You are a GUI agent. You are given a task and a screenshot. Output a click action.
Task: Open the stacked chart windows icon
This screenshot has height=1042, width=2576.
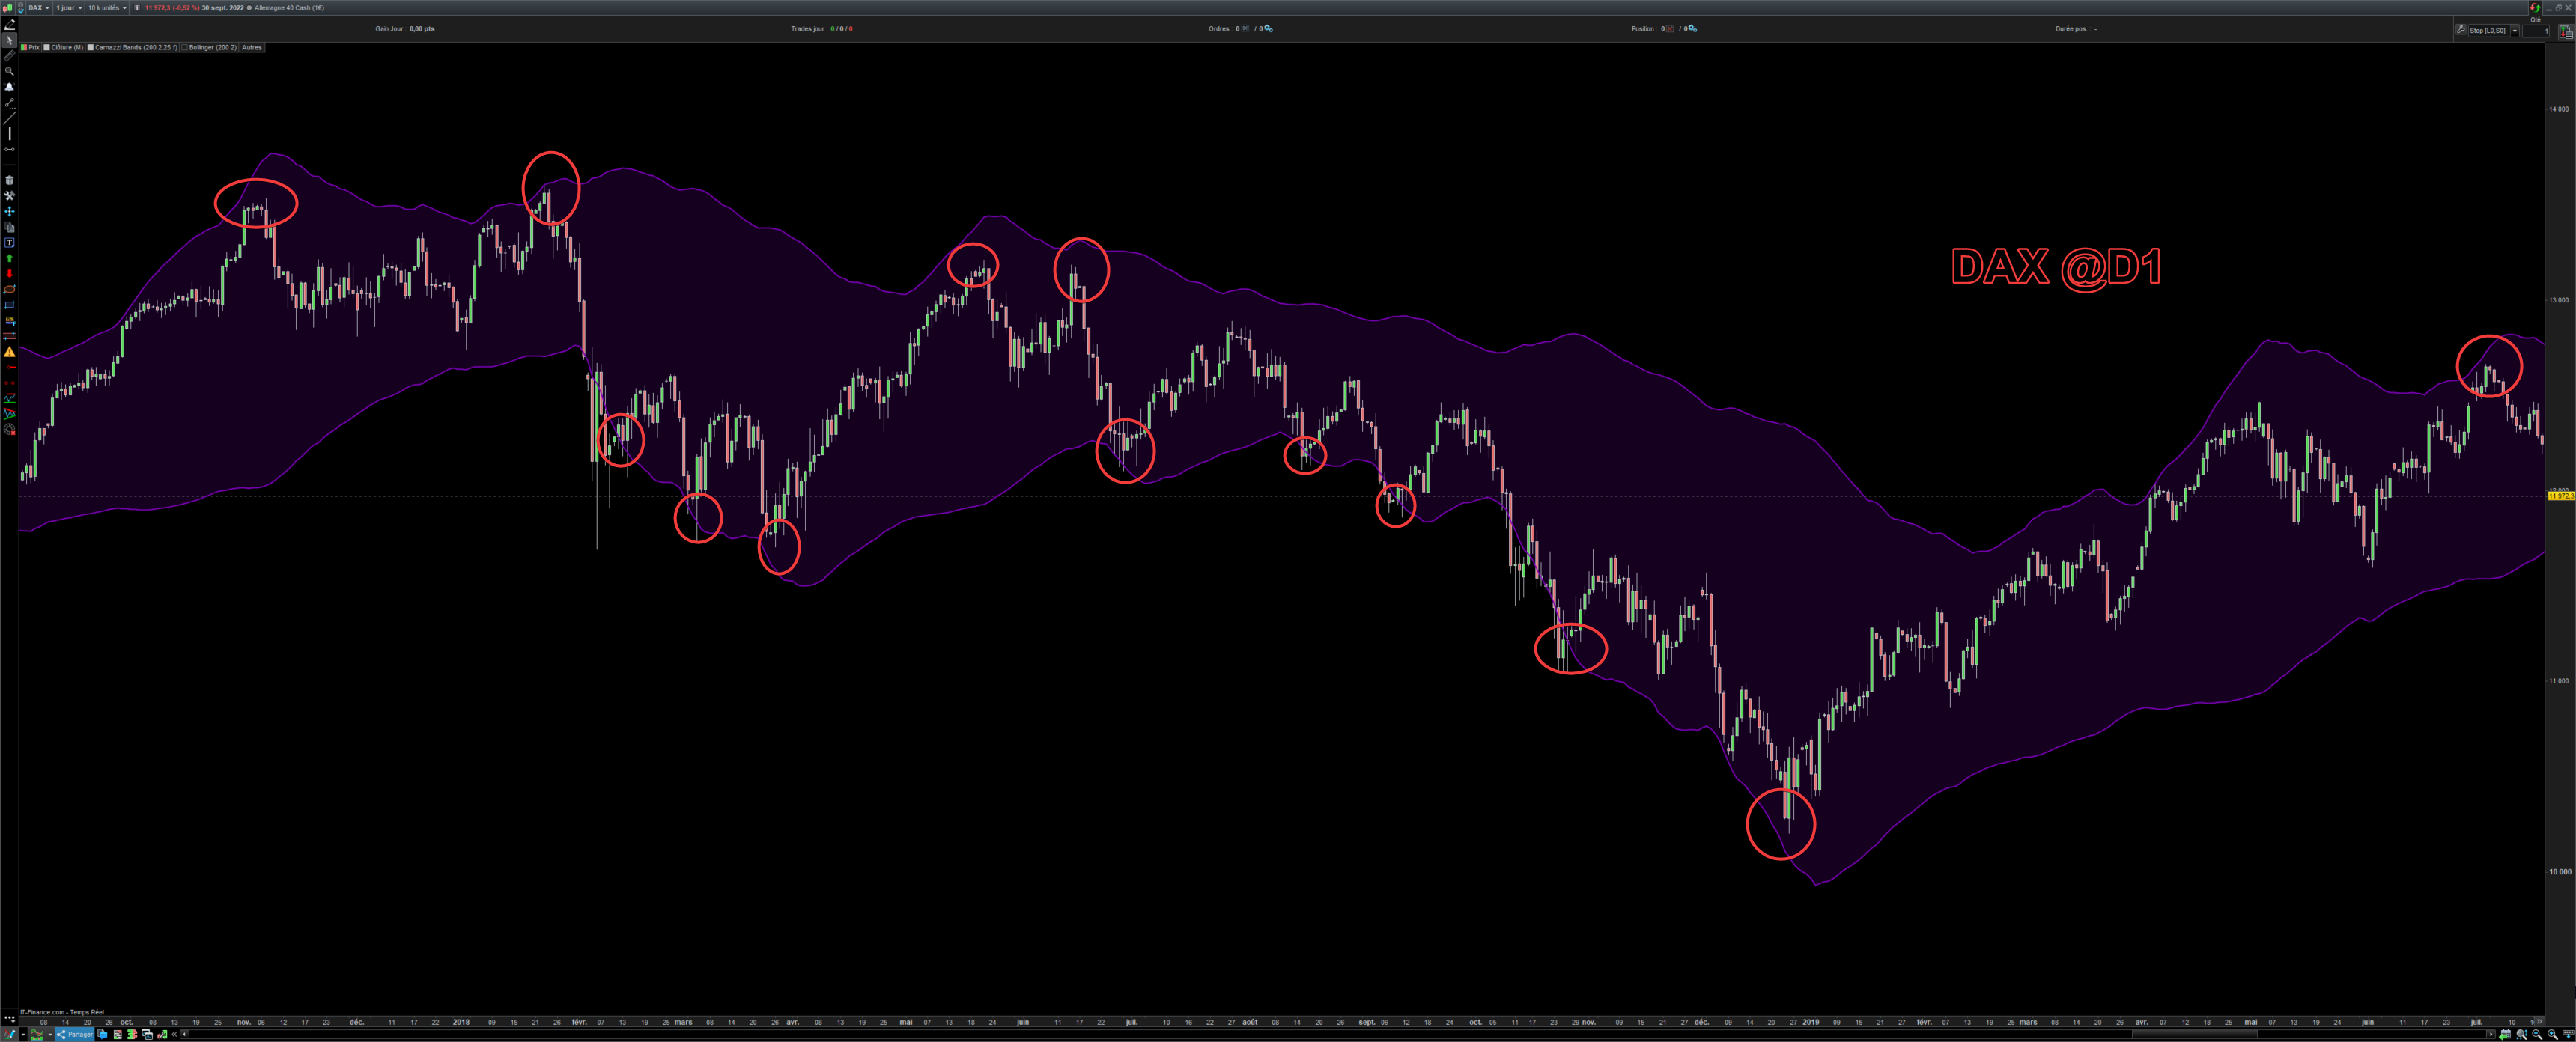click(x=147, y=1034)
